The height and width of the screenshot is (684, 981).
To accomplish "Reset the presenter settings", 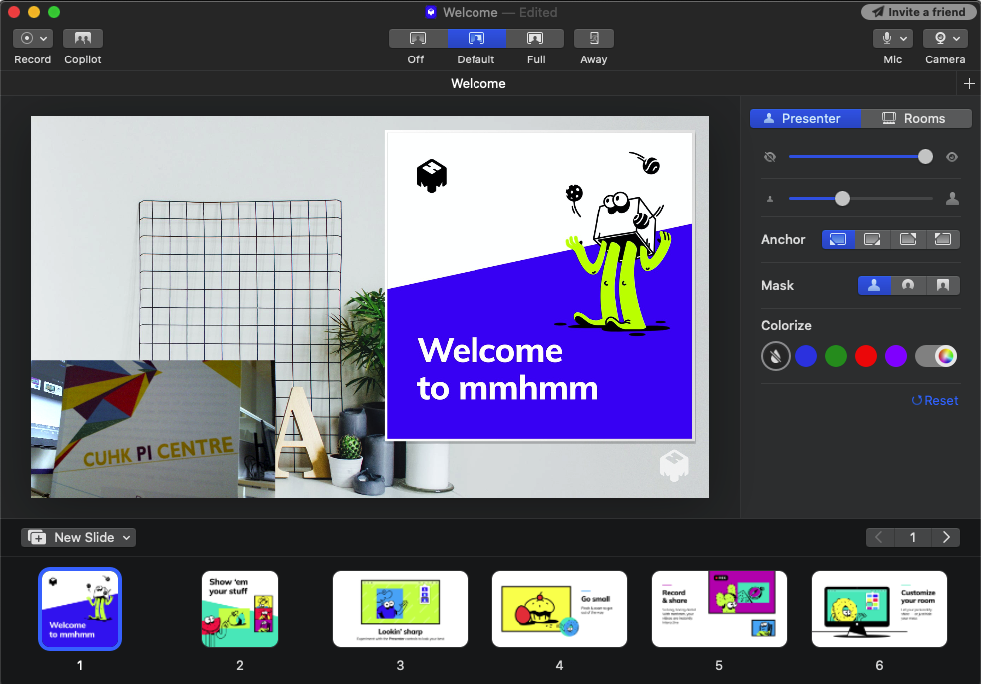I will (x=935, y=401).
